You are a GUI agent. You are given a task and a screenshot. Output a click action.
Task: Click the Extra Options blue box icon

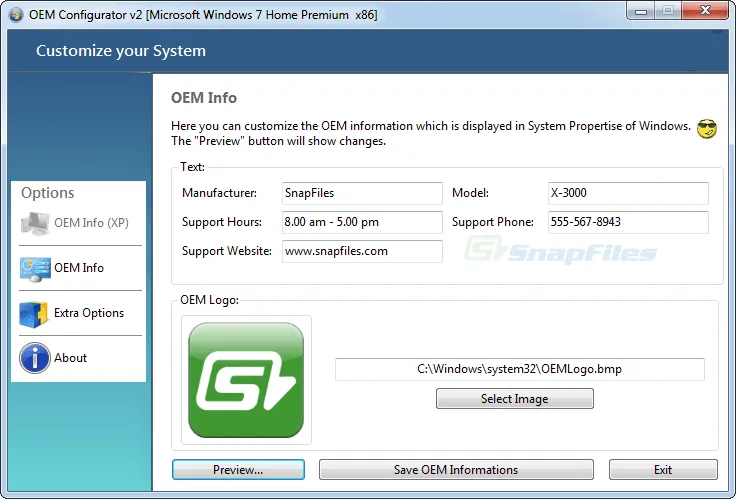click(x=34, y=314)
